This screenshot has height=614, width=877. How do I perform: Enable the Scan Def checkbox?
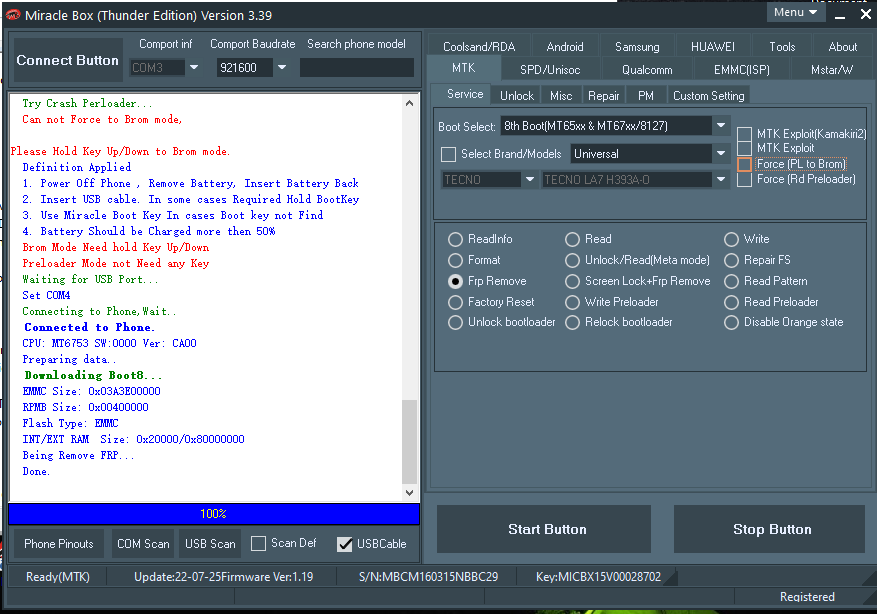258,544
